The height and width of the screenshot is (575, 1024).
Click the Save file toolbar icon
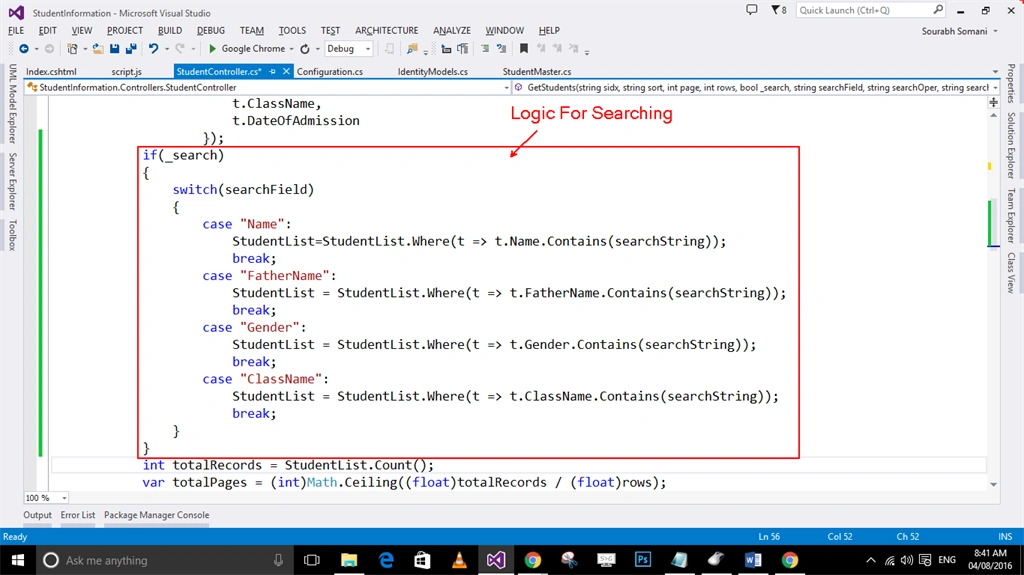click(x=114, y=48)
